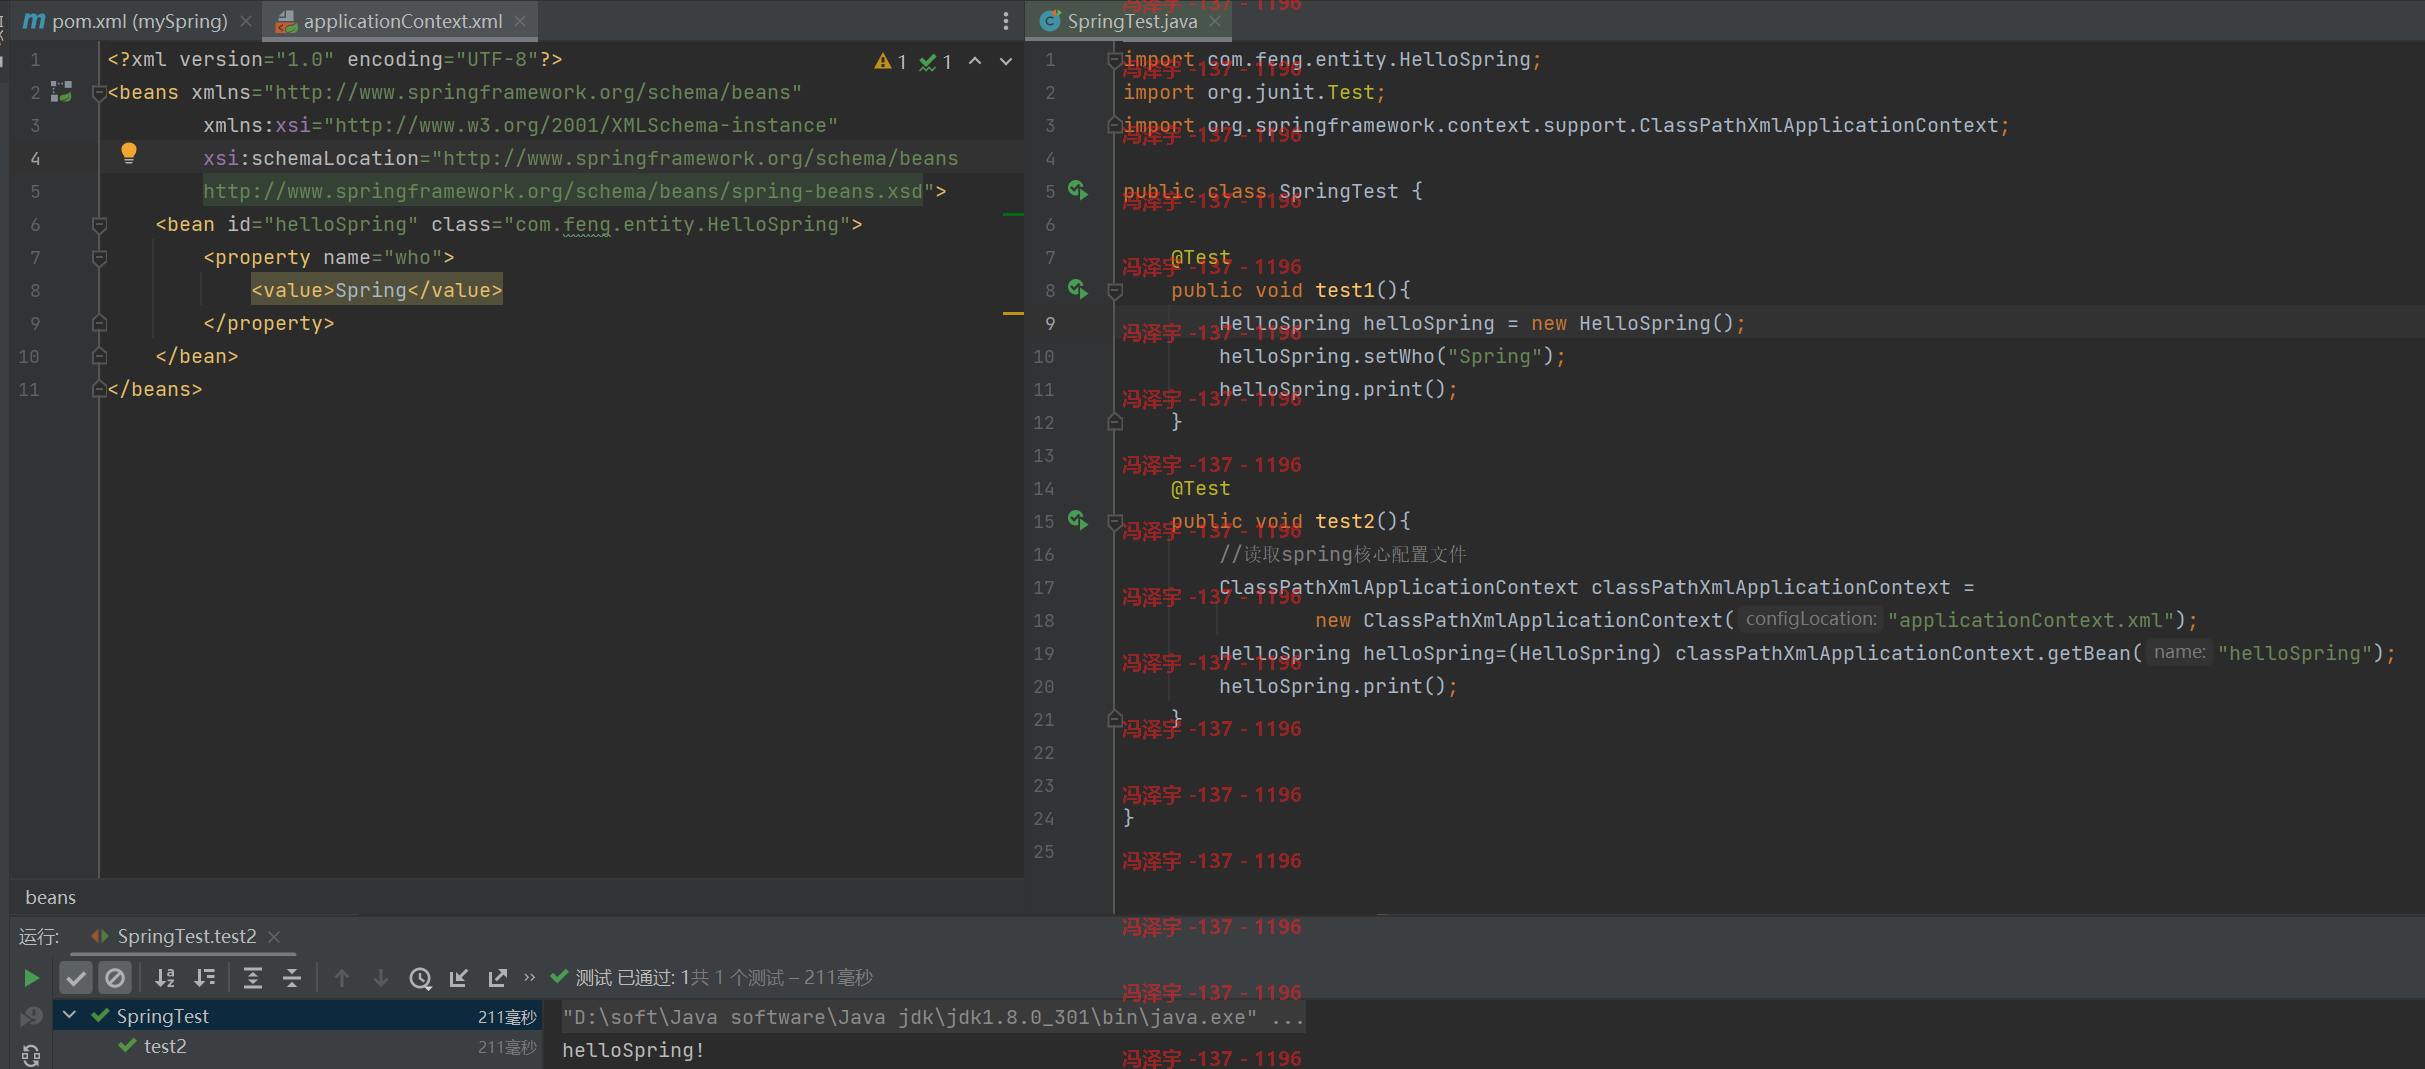Click the warning count indicator in XML editor

890,62
